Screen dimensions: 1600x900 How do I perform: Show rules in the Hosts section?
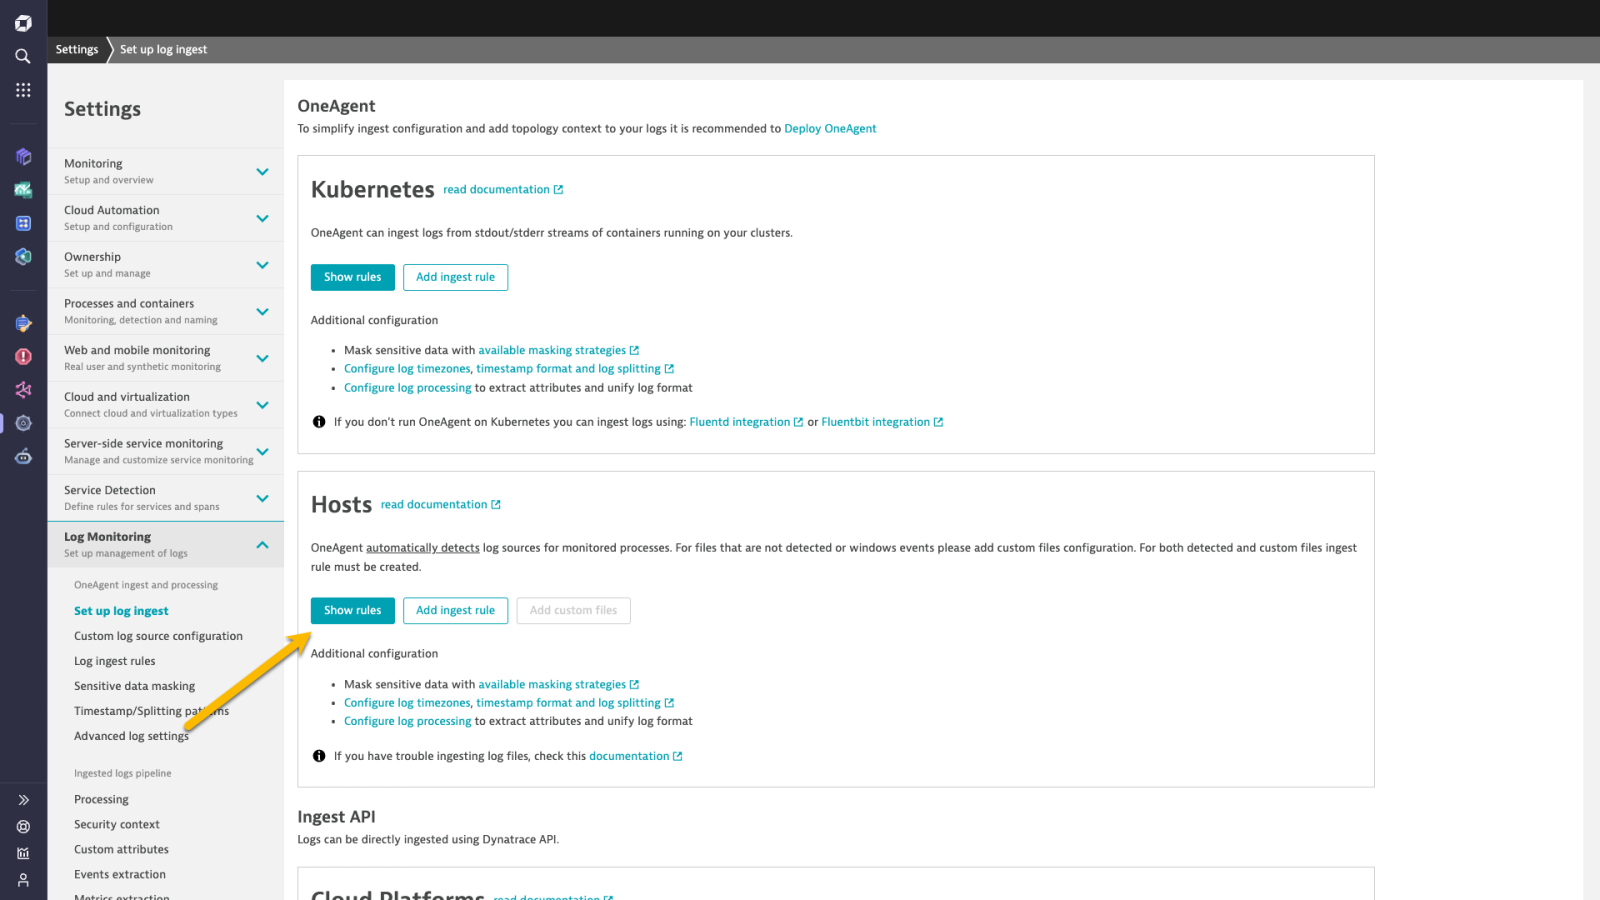click(x=352, y=610)
